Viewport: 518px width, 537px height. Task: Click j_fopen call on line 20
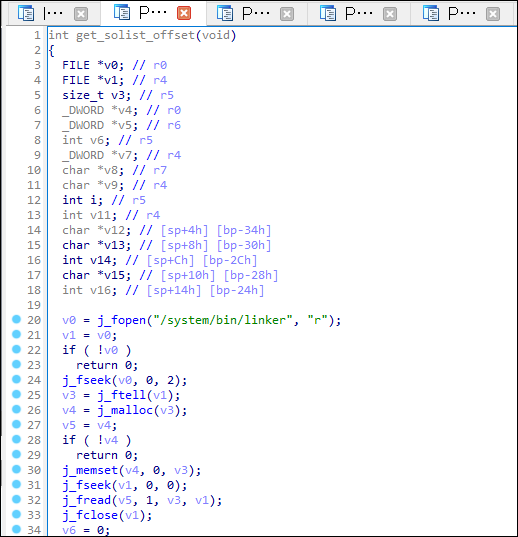pyautogui.click(x=122, y=320)
